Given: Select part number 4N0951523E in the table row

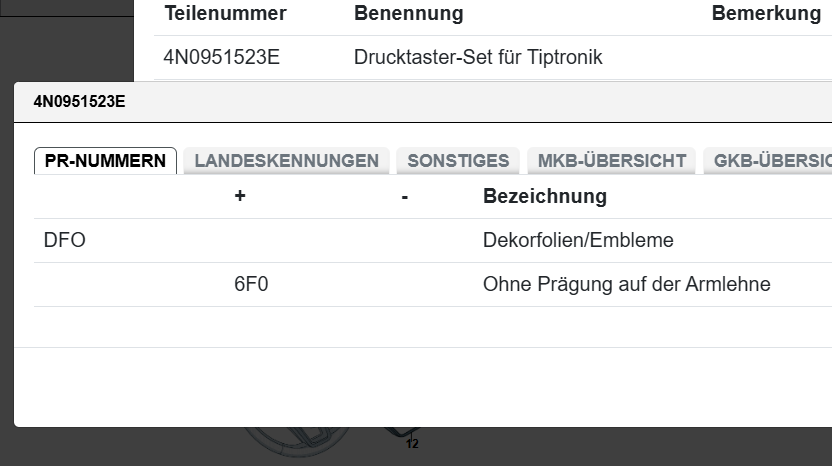Looking at the screenshot, I should point(221,57).
